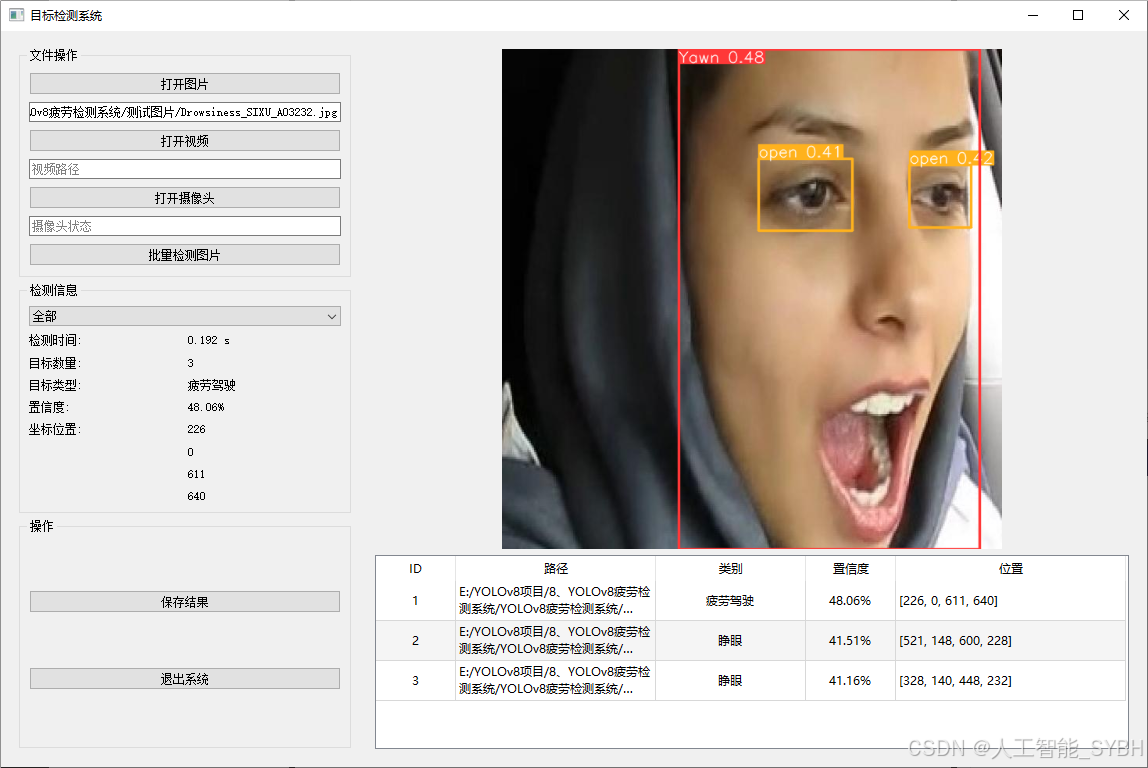This screenshot has height=768, width=1148.
Task: Click the 保存结果 button
Action: 184,602
